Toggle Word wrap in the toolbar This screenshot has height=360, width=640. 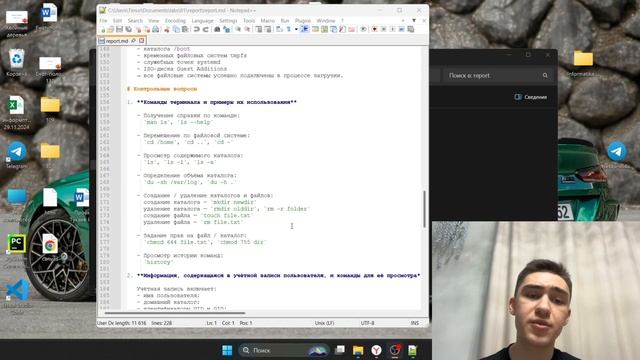tap(279, 29)
